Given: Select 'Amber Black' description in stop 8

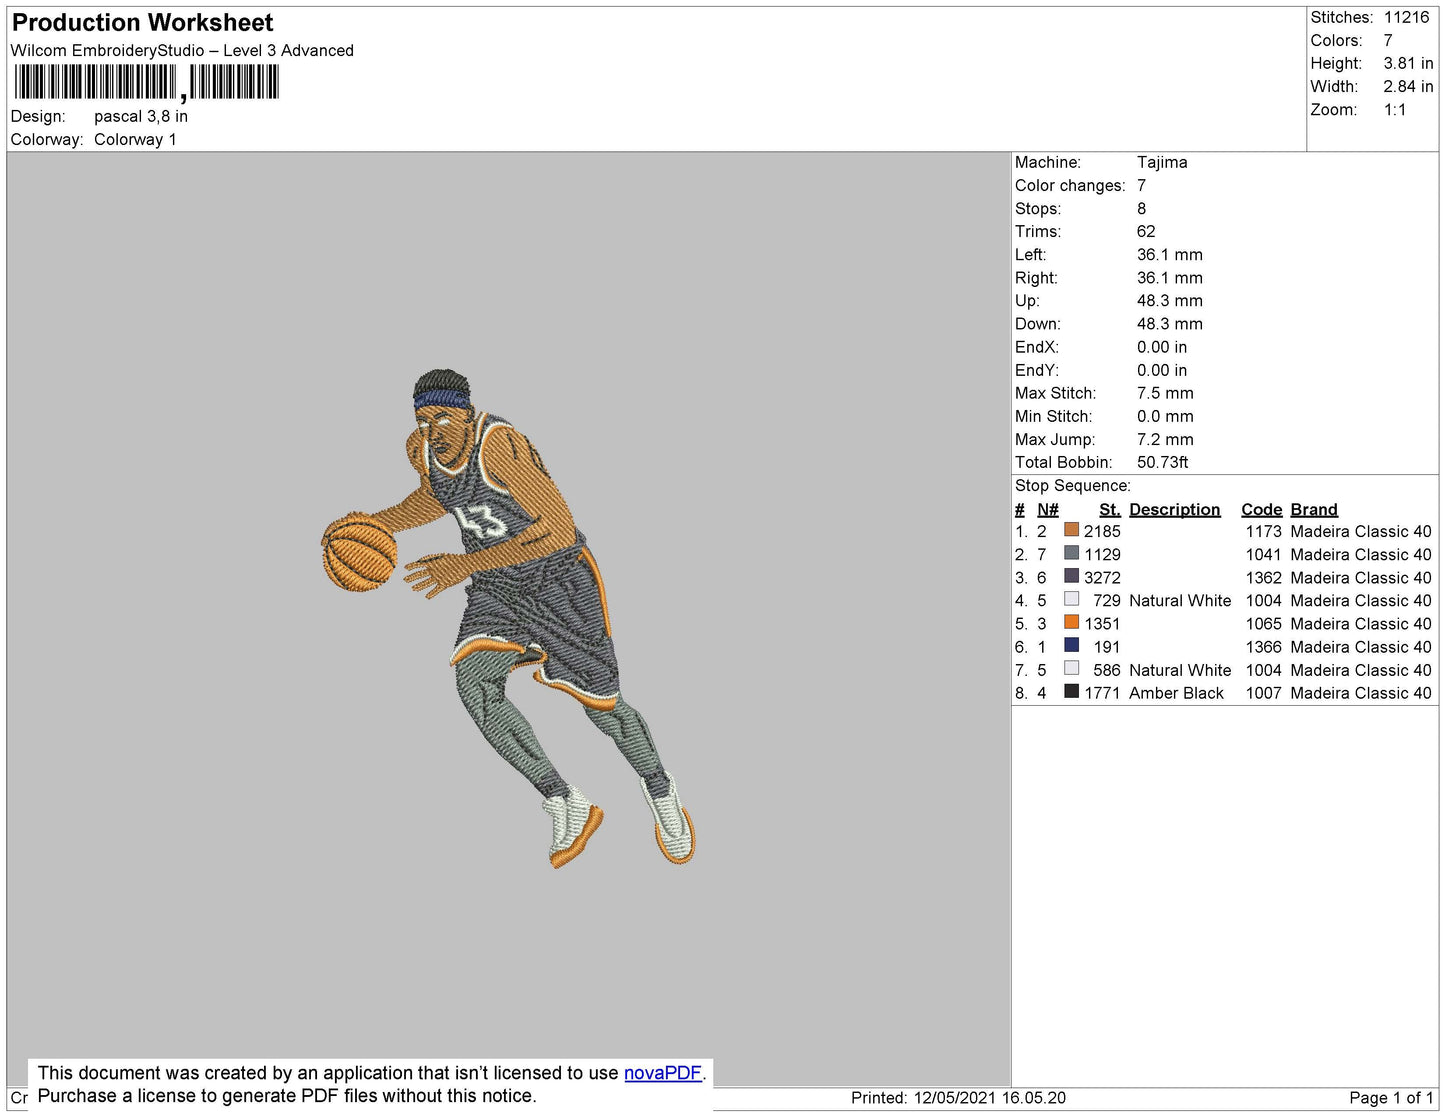Looking at the screenshot, I should coord(1176,693).
